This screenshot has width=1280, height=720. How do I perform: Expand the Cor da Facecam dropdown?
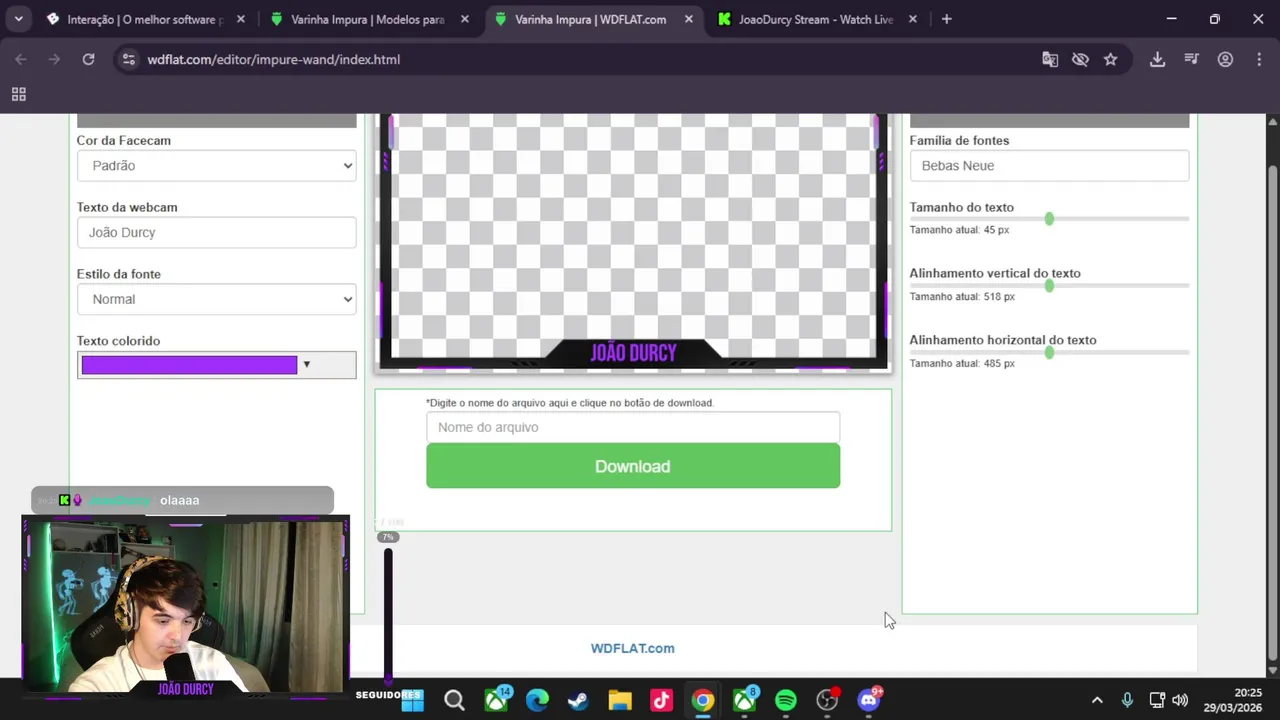coord(216,166)
